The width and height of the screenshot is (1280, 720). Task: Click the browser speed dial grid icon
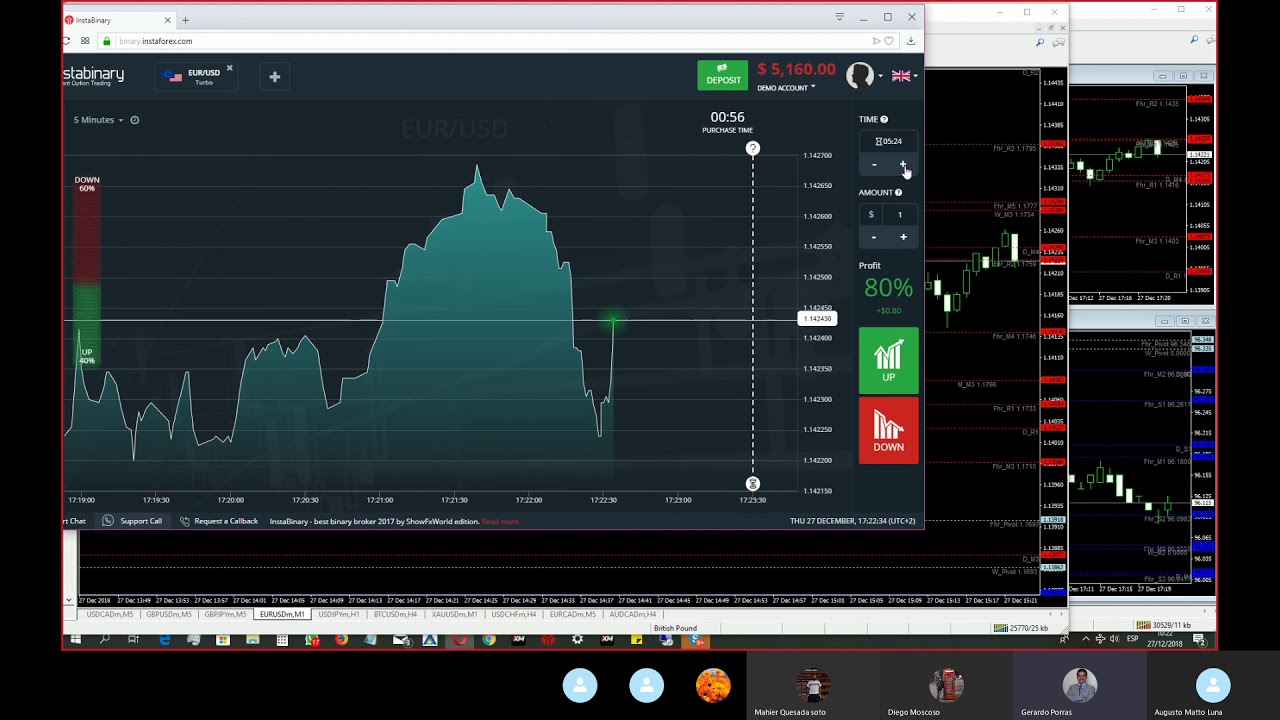click(85, 41)
